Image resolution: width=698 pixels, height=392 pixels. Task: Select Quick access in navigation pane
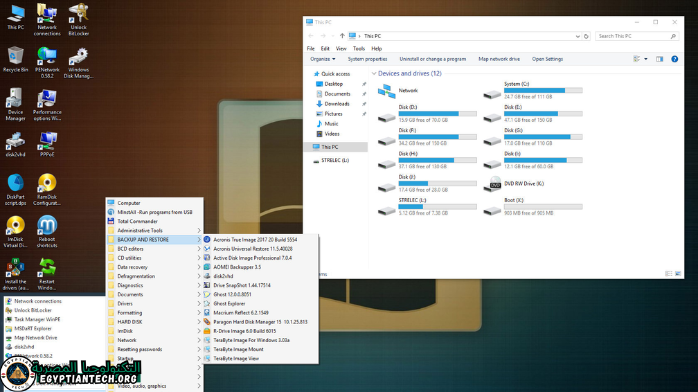pos(336,74)
